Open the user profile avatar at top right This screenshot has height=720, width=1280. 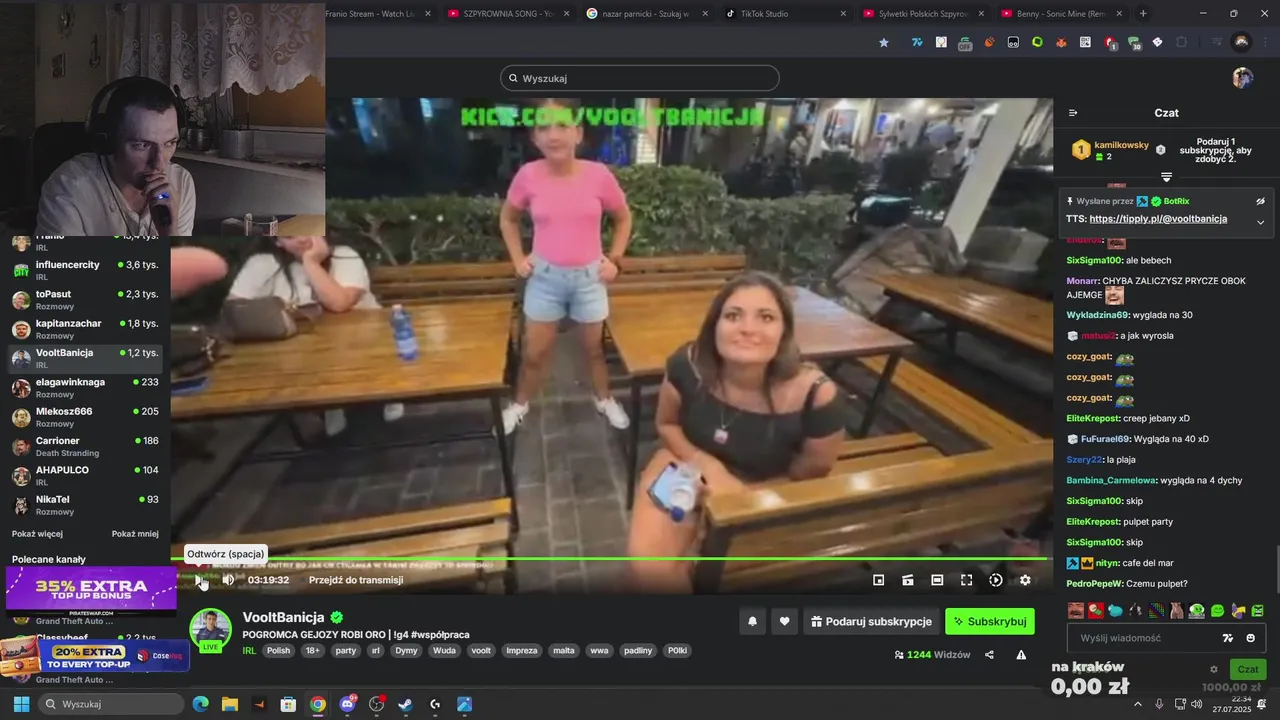(1242, 78)
